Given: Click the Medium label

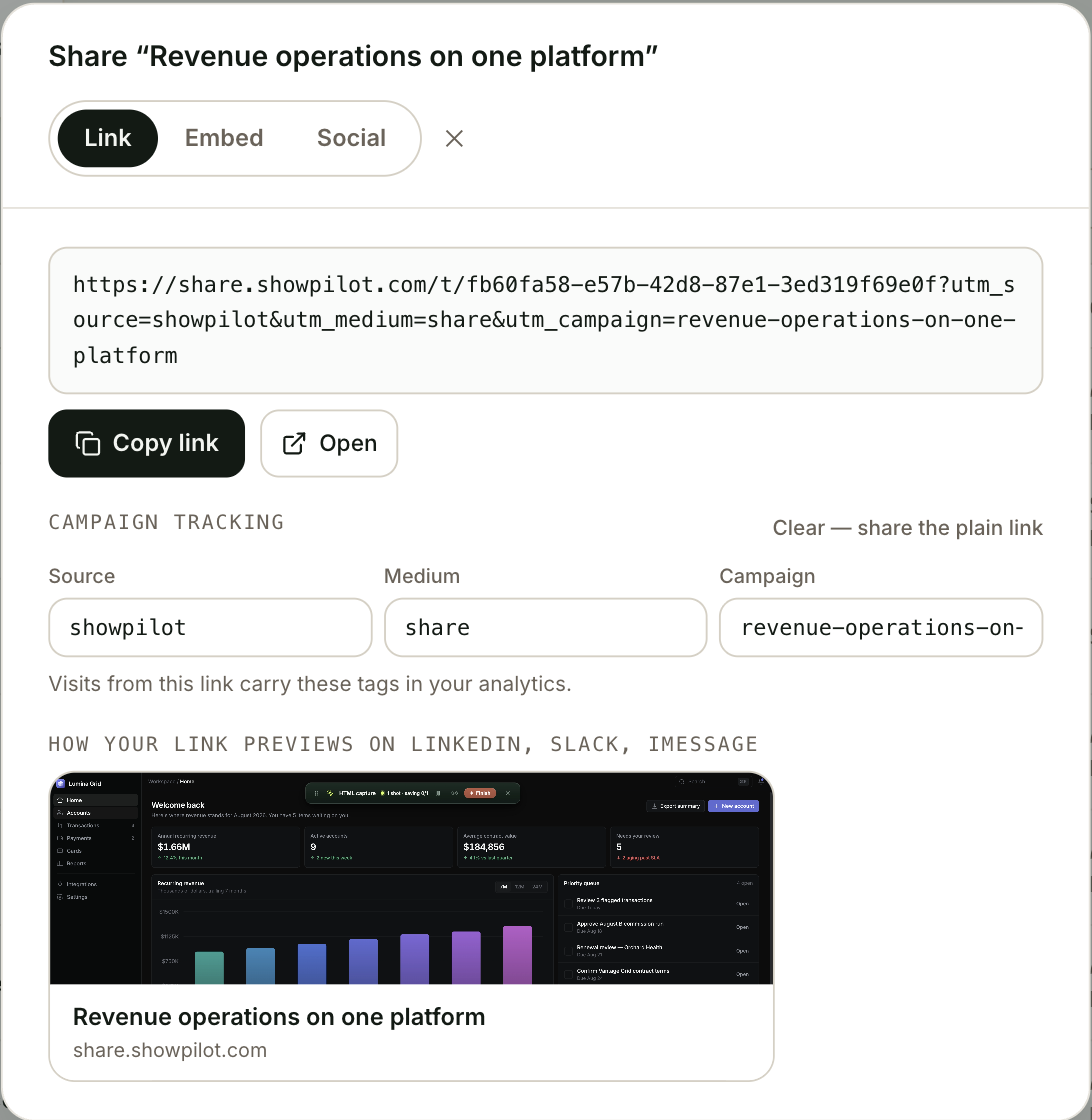Looking at the screenshot, I should pyautogui.click(x=422, y=576).
